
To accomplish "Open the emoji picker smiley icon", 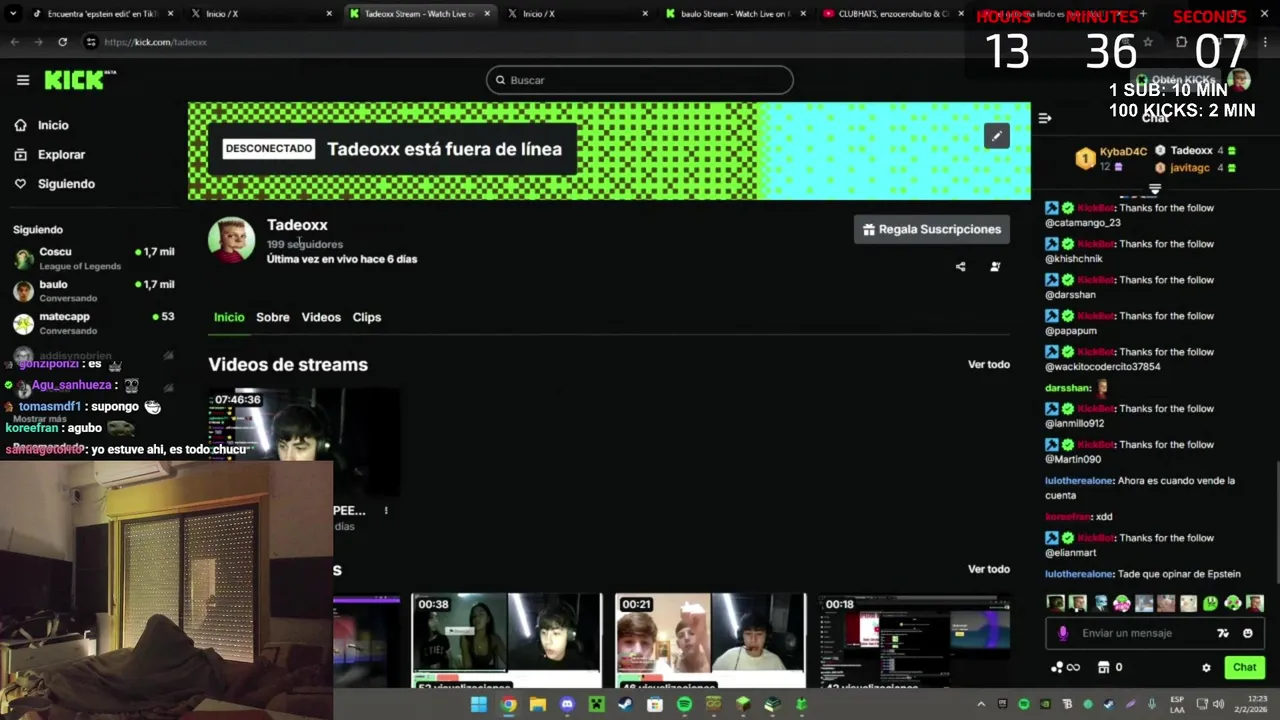I will (x=1248, y=633).
